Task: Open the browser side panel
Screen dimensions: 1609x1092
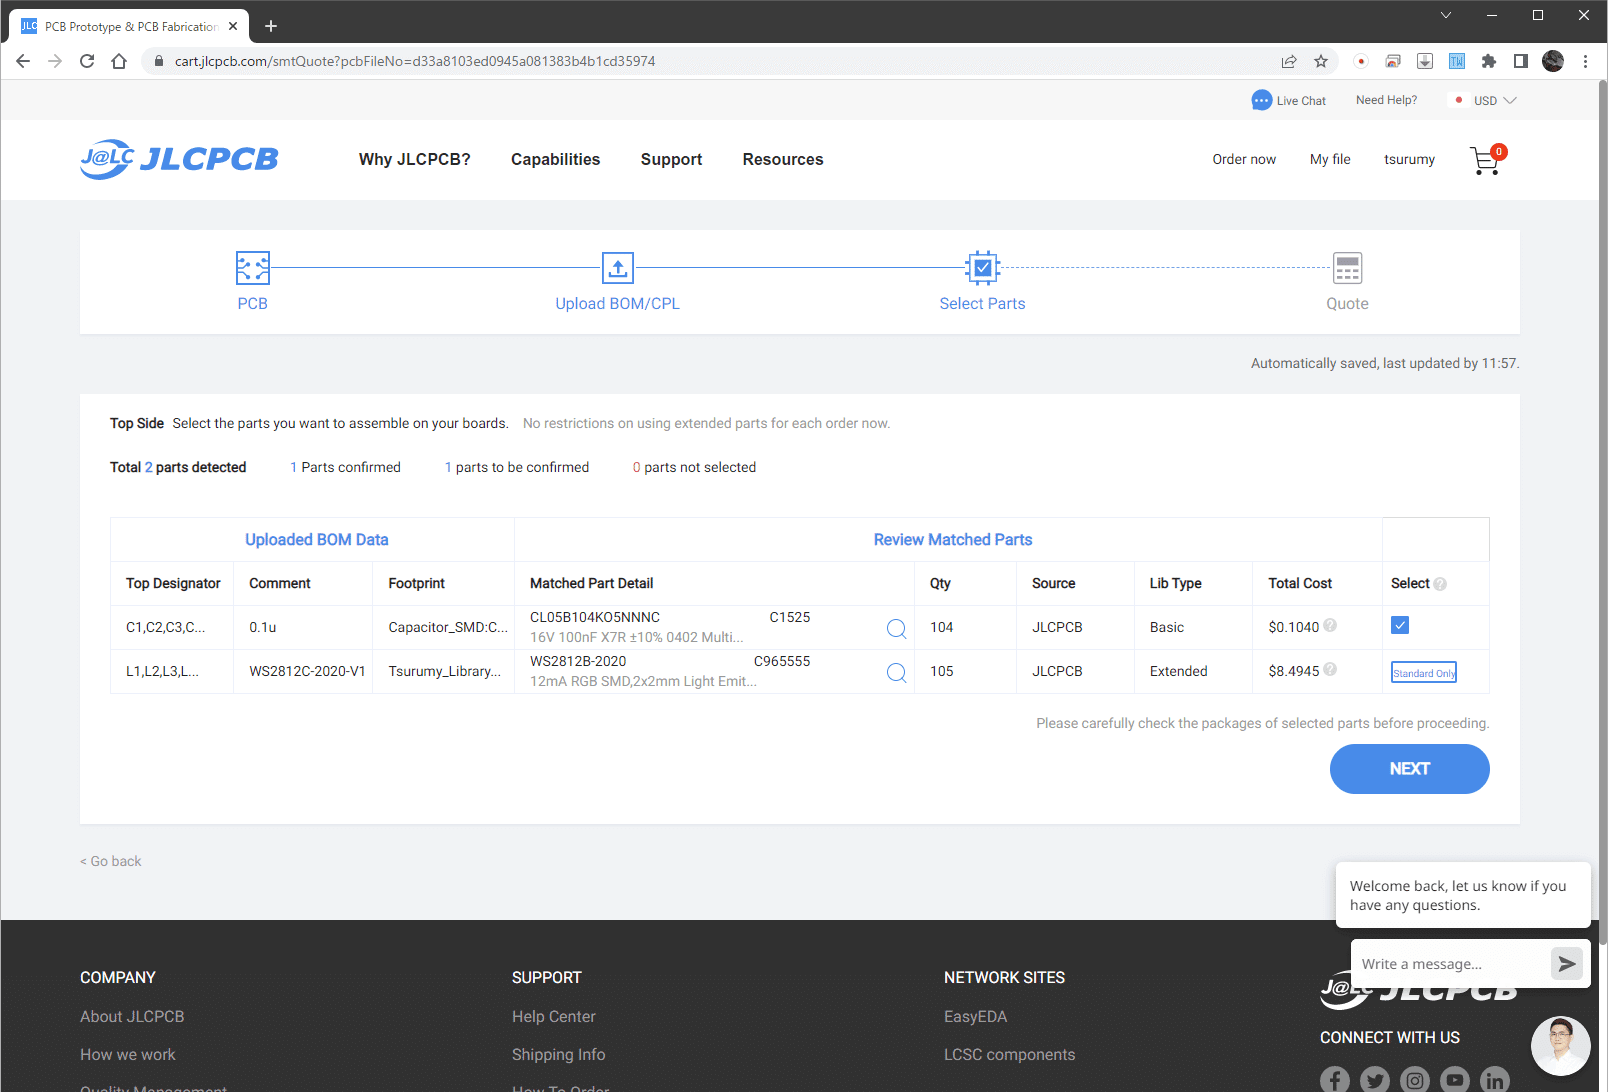Action: (x=1521, y=61)
